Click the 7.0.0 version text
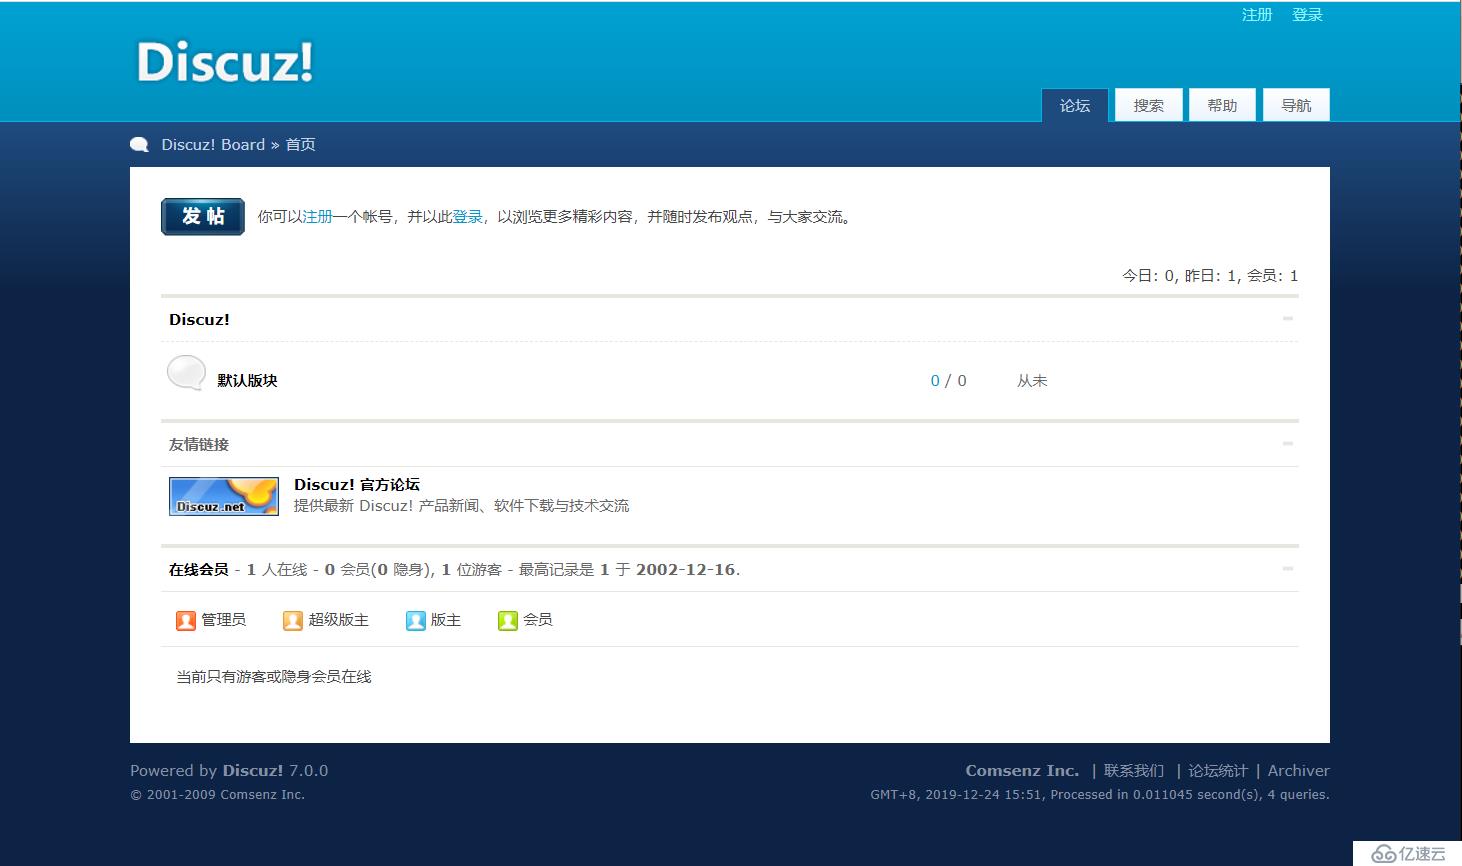Image resolution: width=1462 pixels, height=866 pixels. pyautogui.click(x=309, y=771)
